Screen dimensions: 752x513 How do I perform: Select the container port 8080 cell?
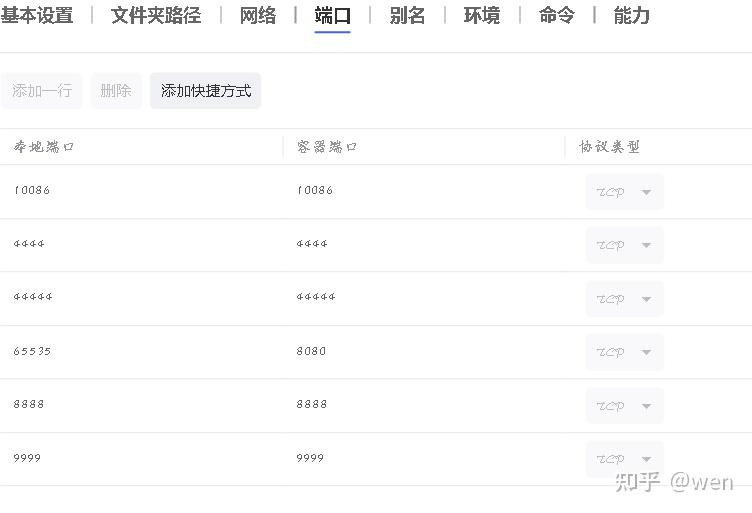click(x=312, y=352)
